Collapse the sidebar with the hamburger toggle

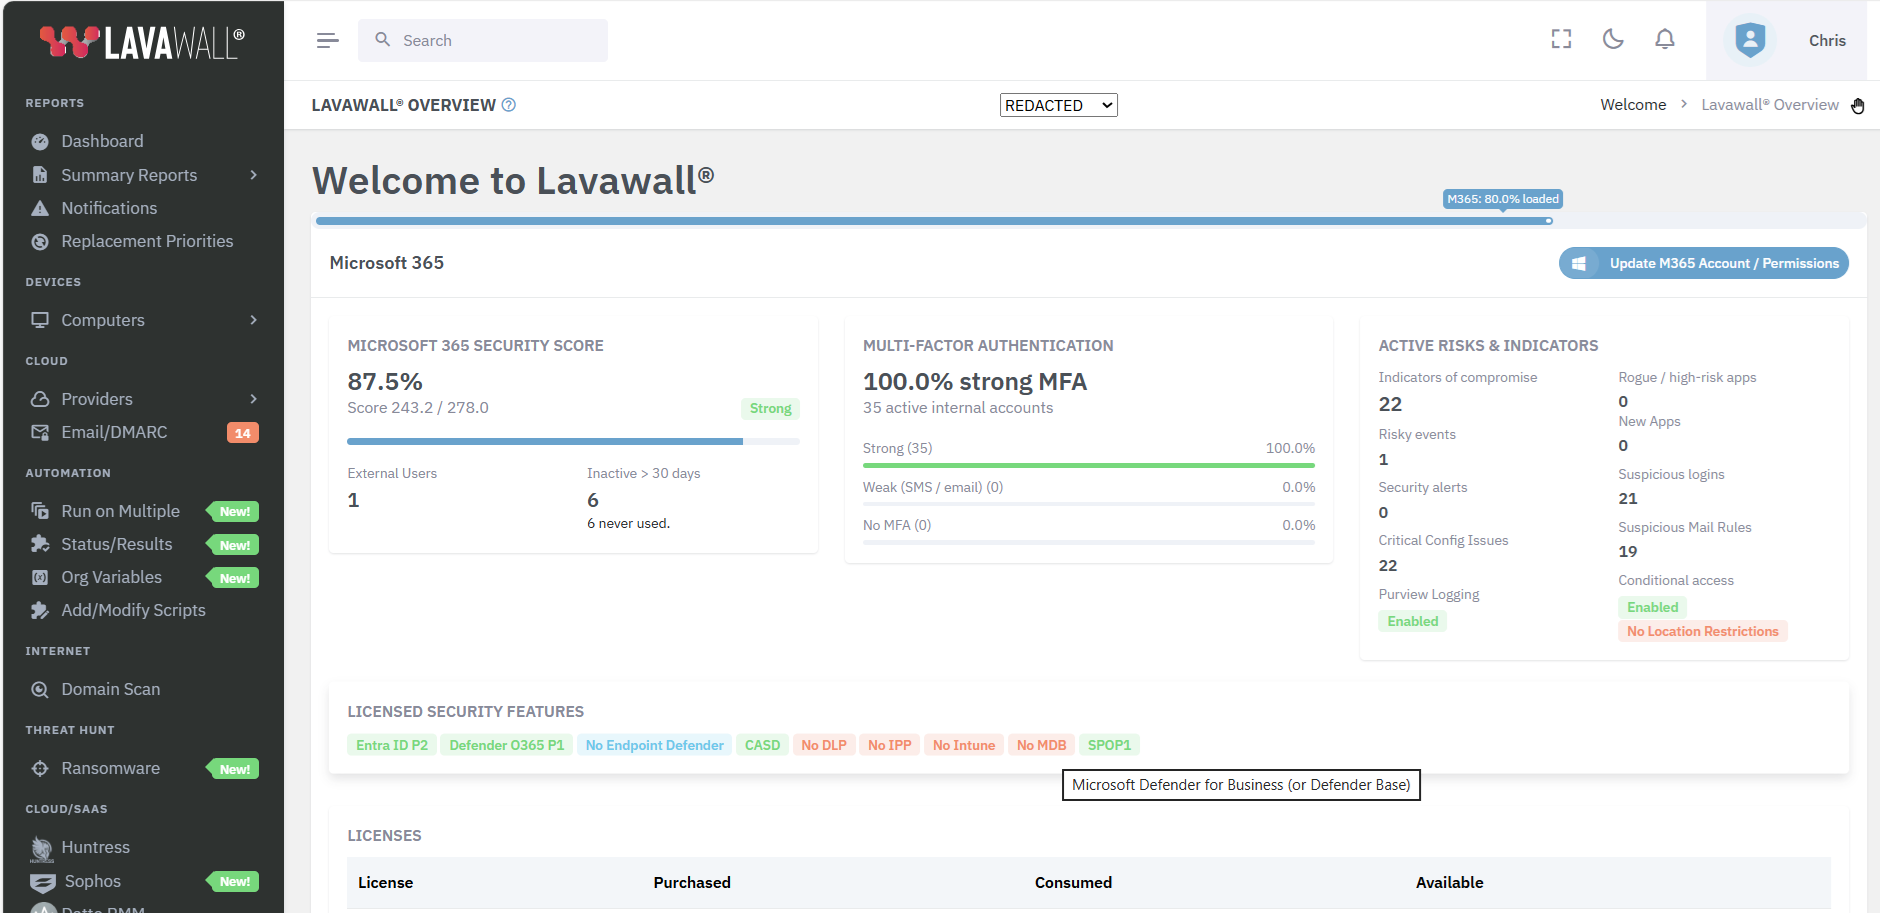tap(327, 40)
